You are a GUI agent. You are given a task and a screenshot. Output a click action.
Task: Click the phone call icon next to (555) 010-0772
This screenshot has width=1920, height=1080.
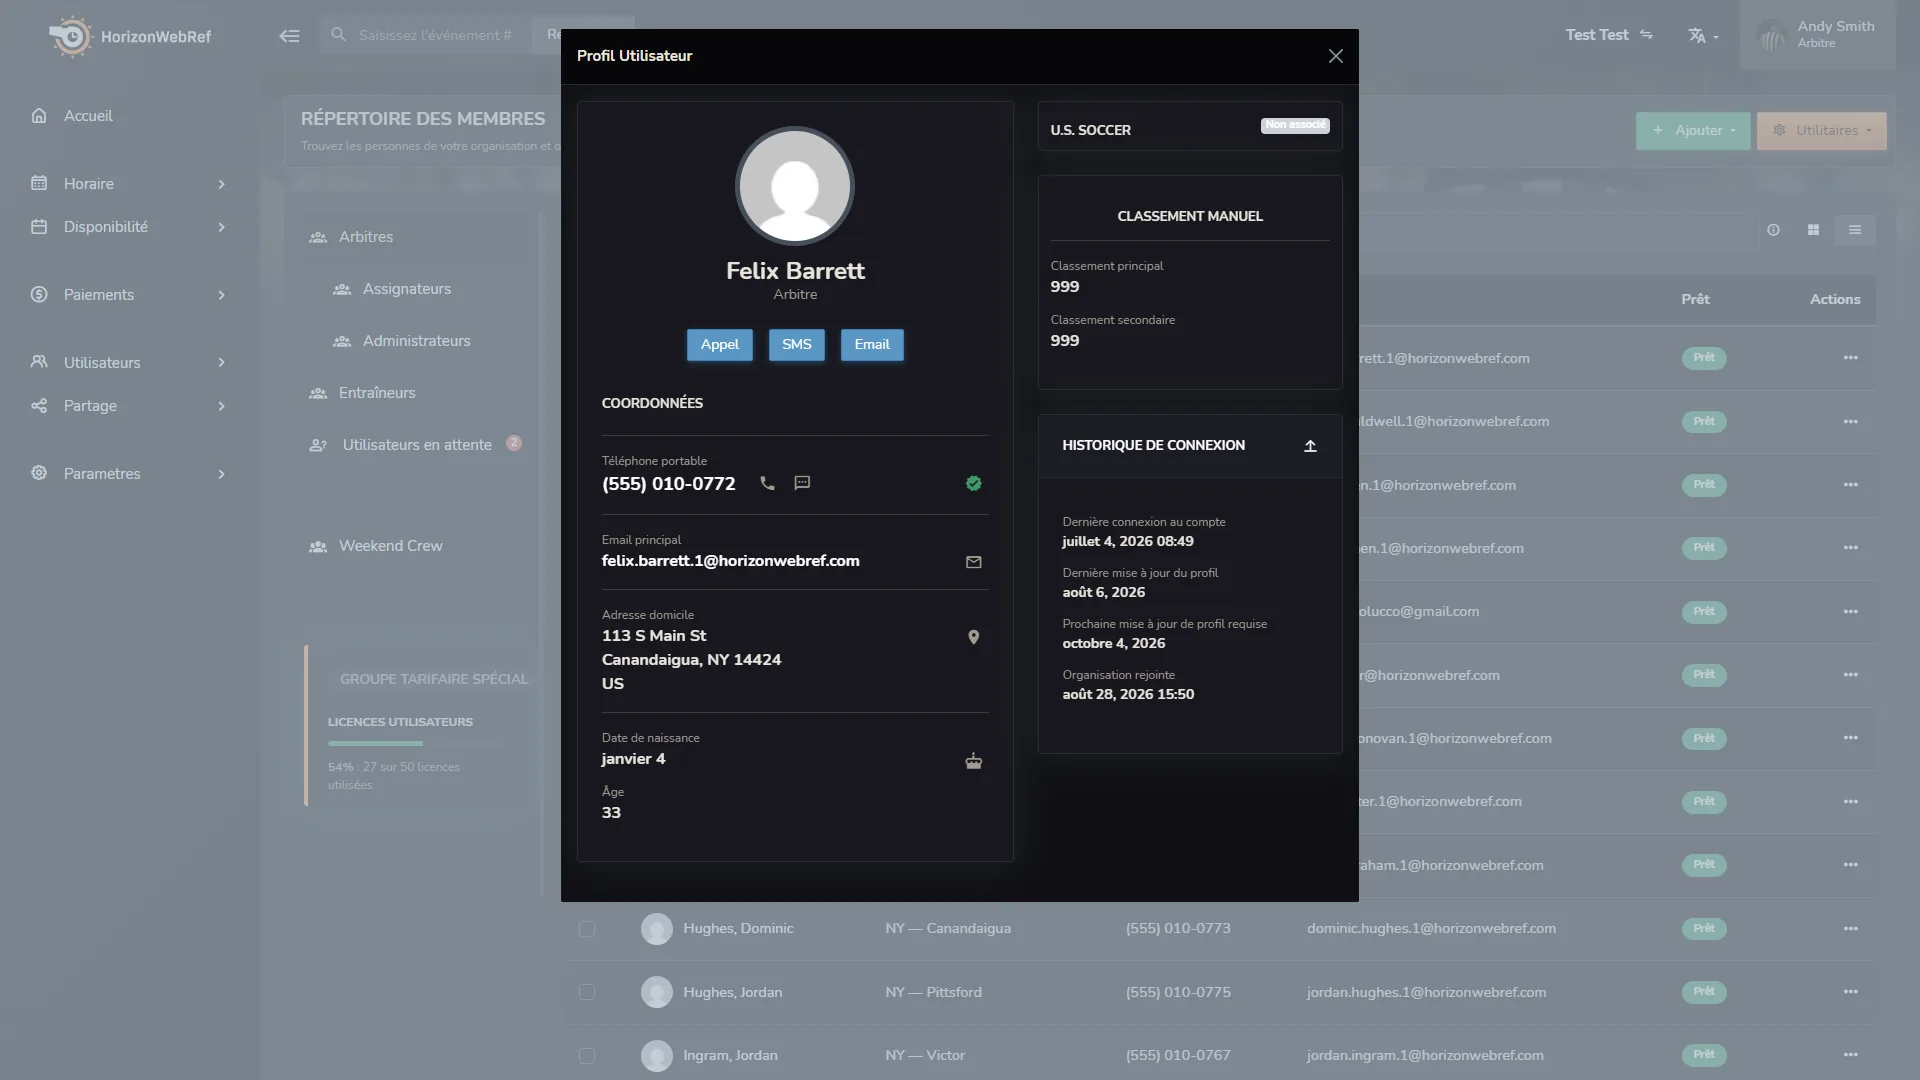tap(767, 483)
